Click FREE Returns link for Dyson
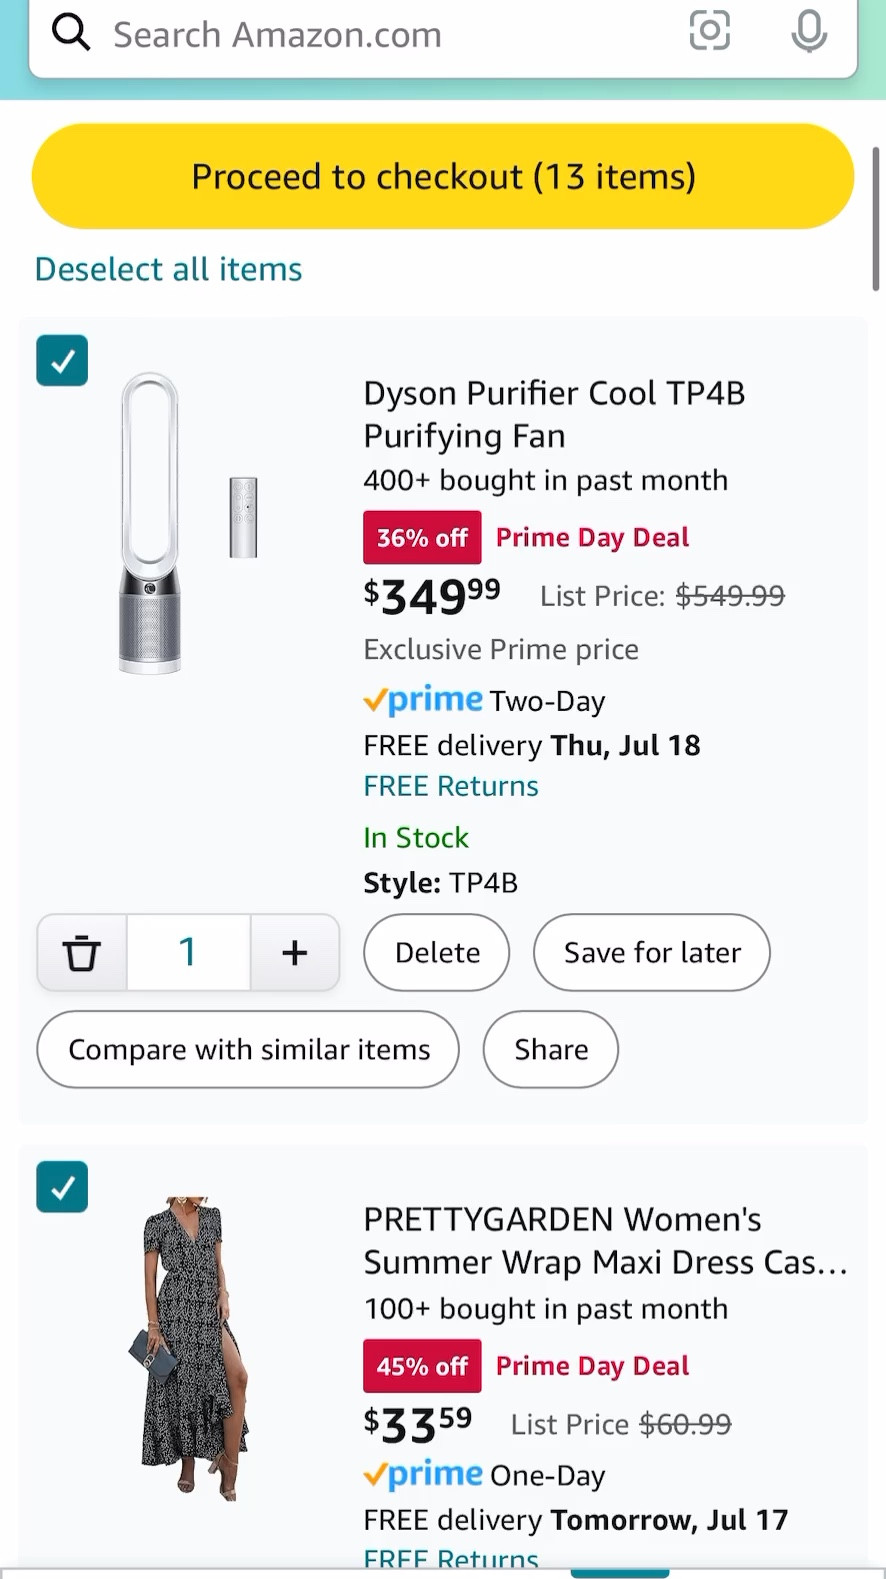This screenshot has height=1579, width=886. [x=451, y=786]
